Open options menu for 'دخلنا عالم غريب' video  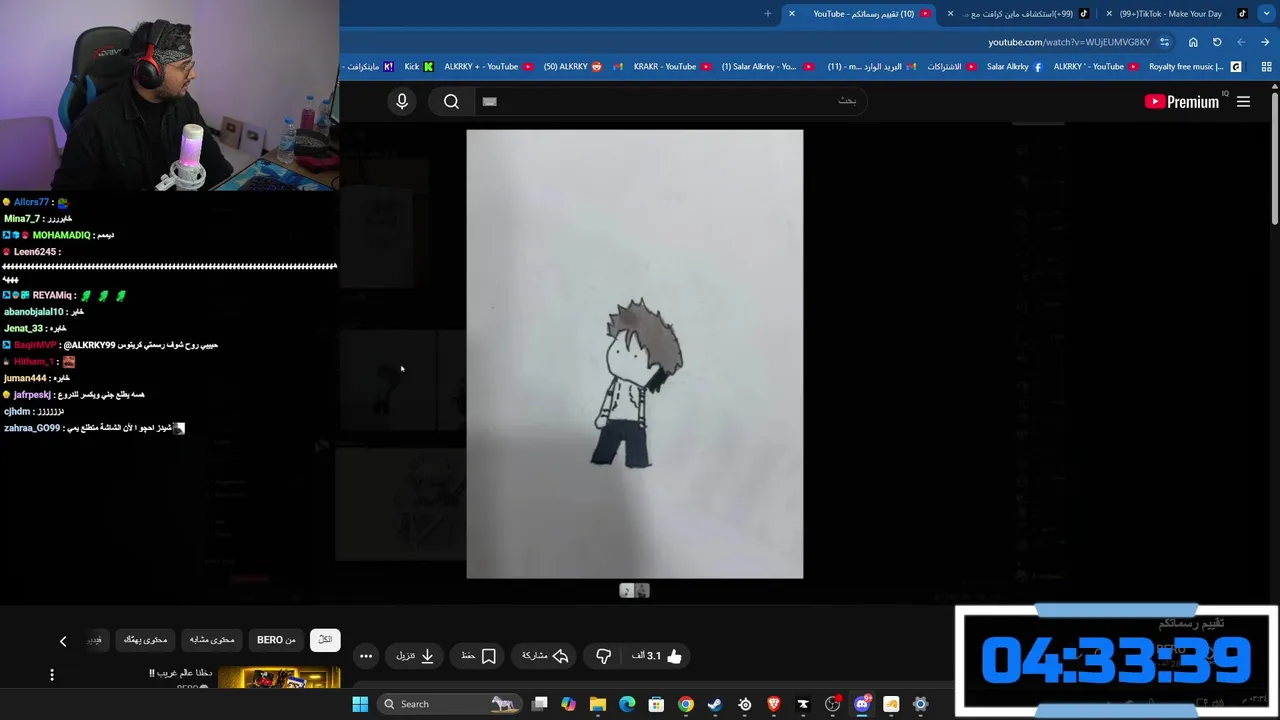click(x=52, y=675)
